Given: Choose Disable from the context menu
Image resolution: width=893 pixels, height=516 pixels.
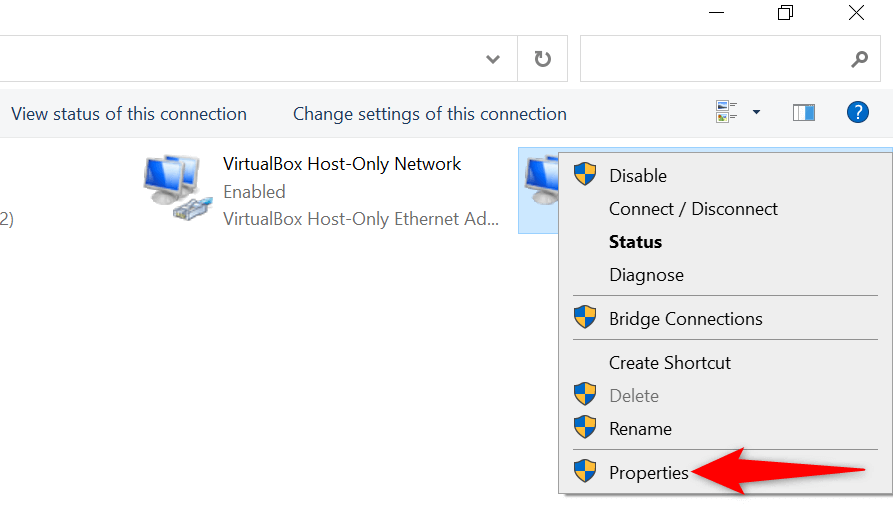Looking at the screenshot, I should pos(638,176).
